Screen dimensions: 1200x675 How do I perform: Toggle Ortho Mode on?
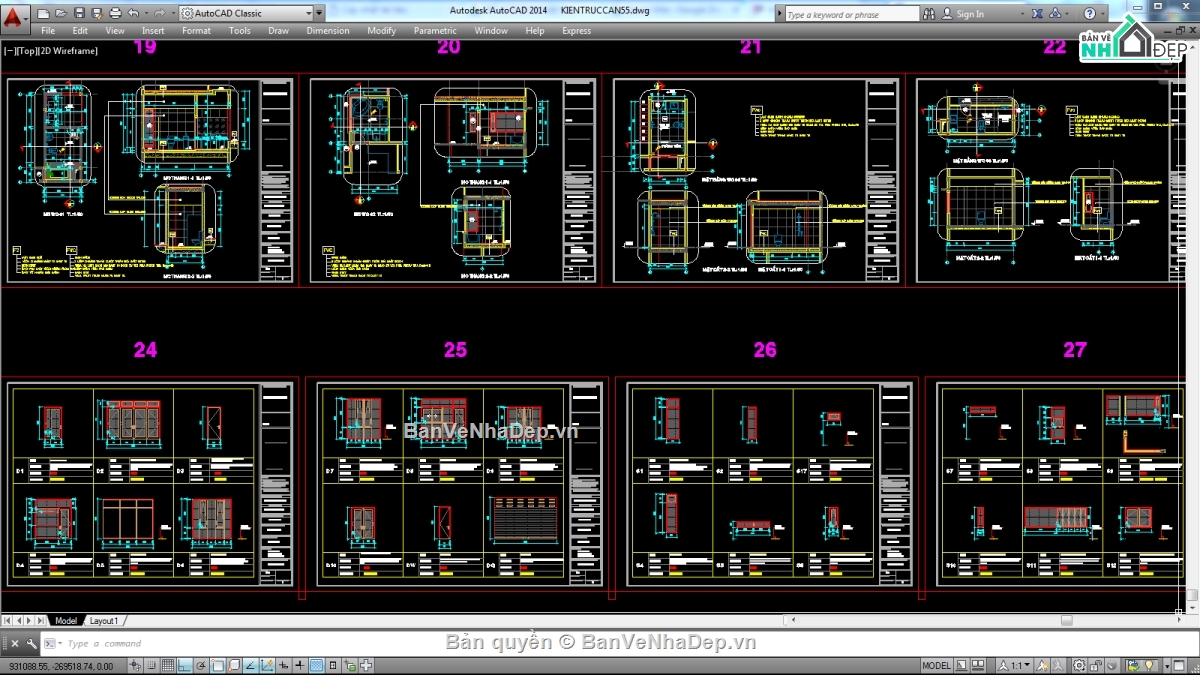[x=183, y=665]
